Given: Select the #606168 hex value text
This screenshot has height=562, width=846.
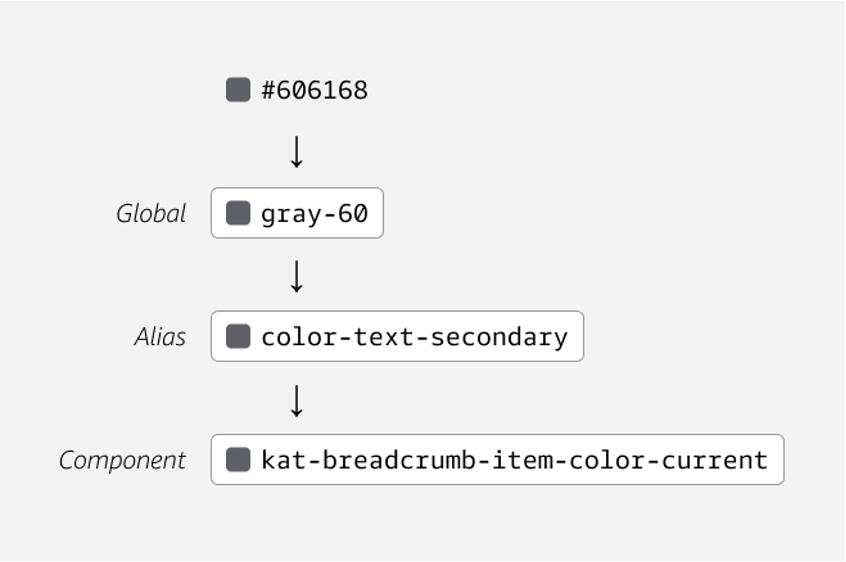Looking at the screenshot, I should point(315,90).
